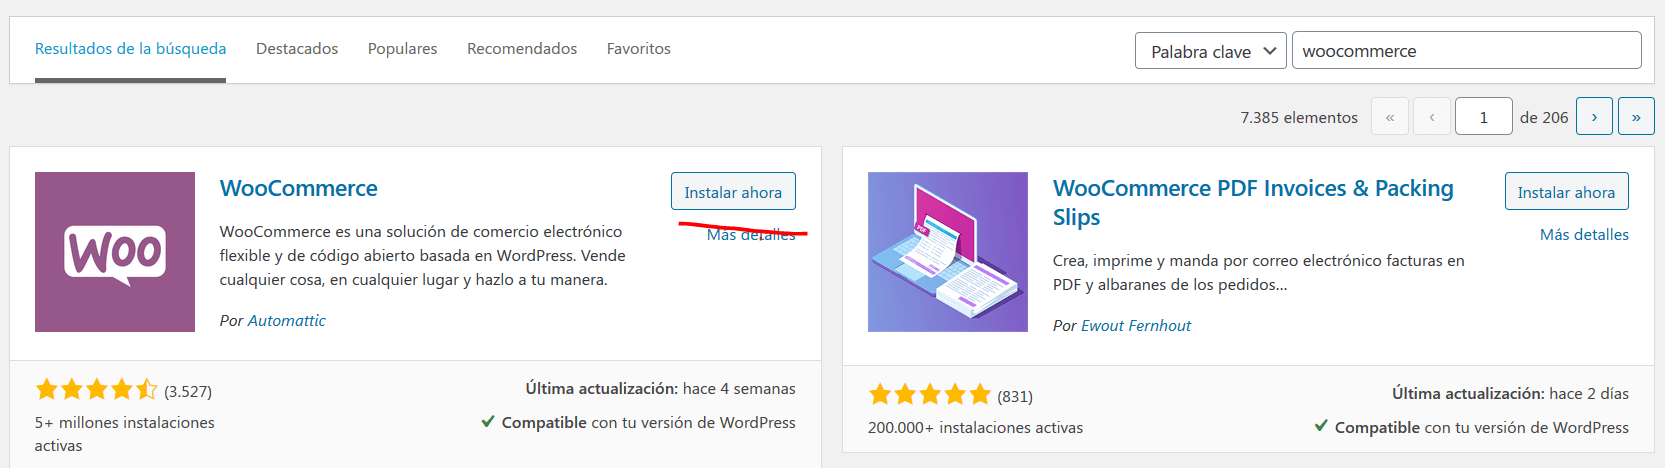Open the Palabra clave dropdown

tap(1210, 51)
